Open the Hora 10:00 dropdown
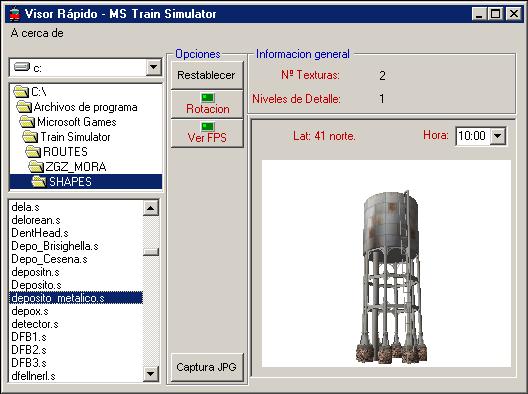 coord(497,136)
